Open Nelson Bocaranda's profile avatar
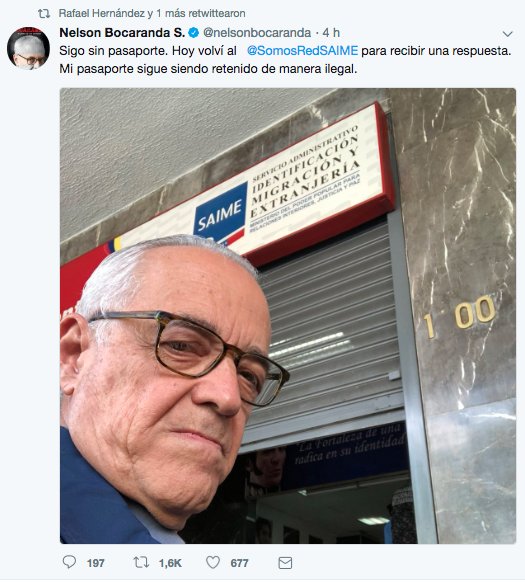 point(28,48)
